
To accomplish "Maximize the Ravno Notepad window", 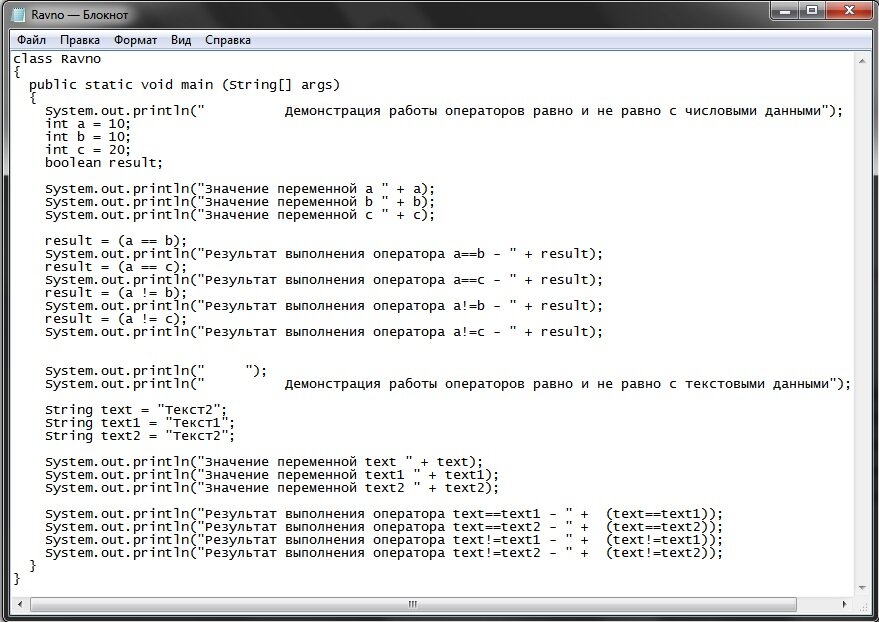I will coord(811,11).
